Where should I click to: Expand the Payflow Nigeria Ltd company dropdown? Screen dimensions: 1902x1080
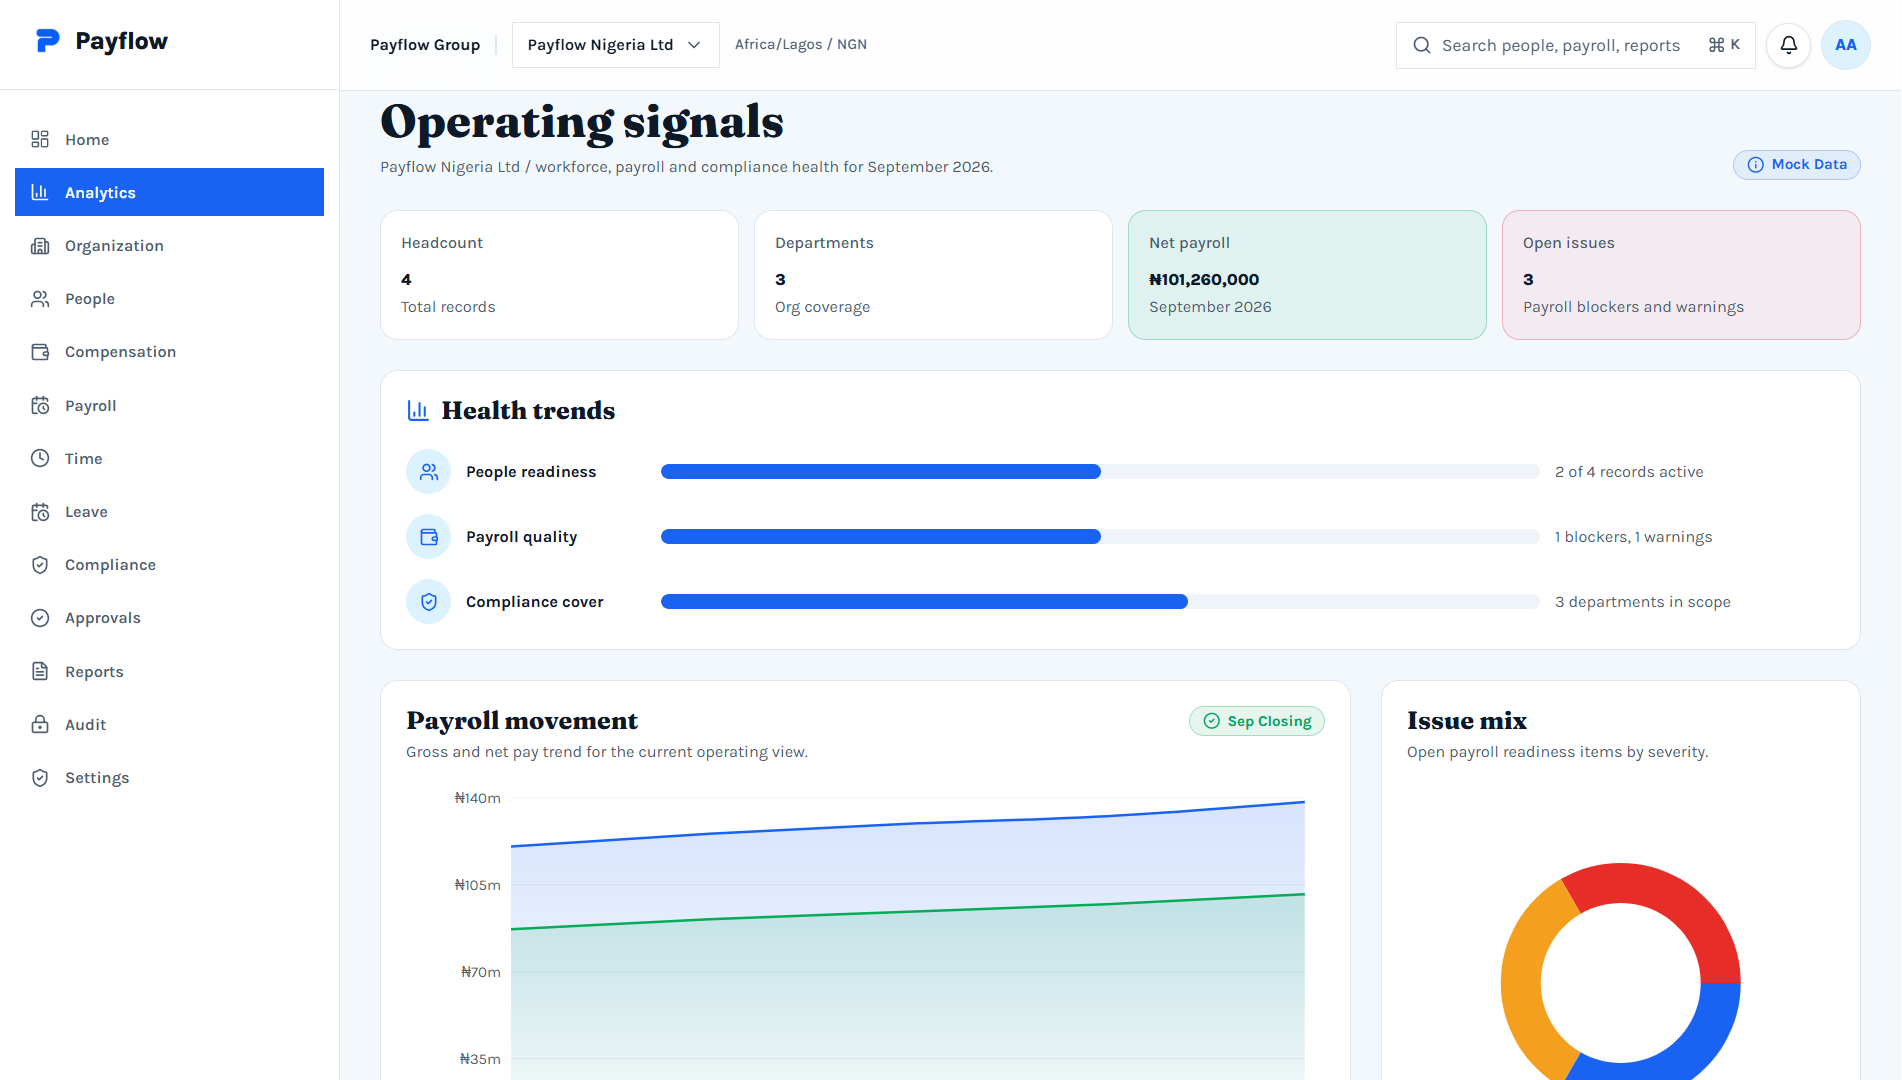click(615, 45)
